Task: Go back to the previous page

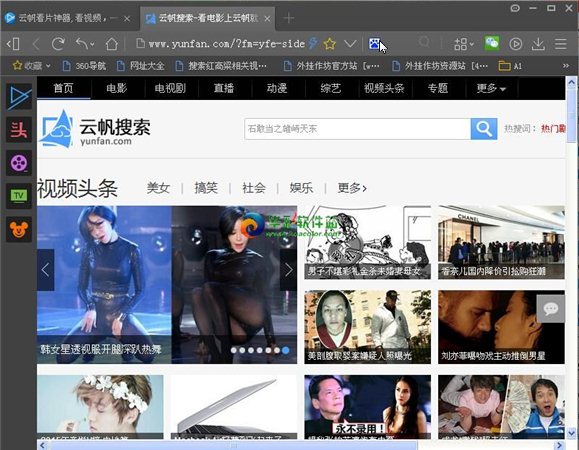Action: [x=36, y=44]
